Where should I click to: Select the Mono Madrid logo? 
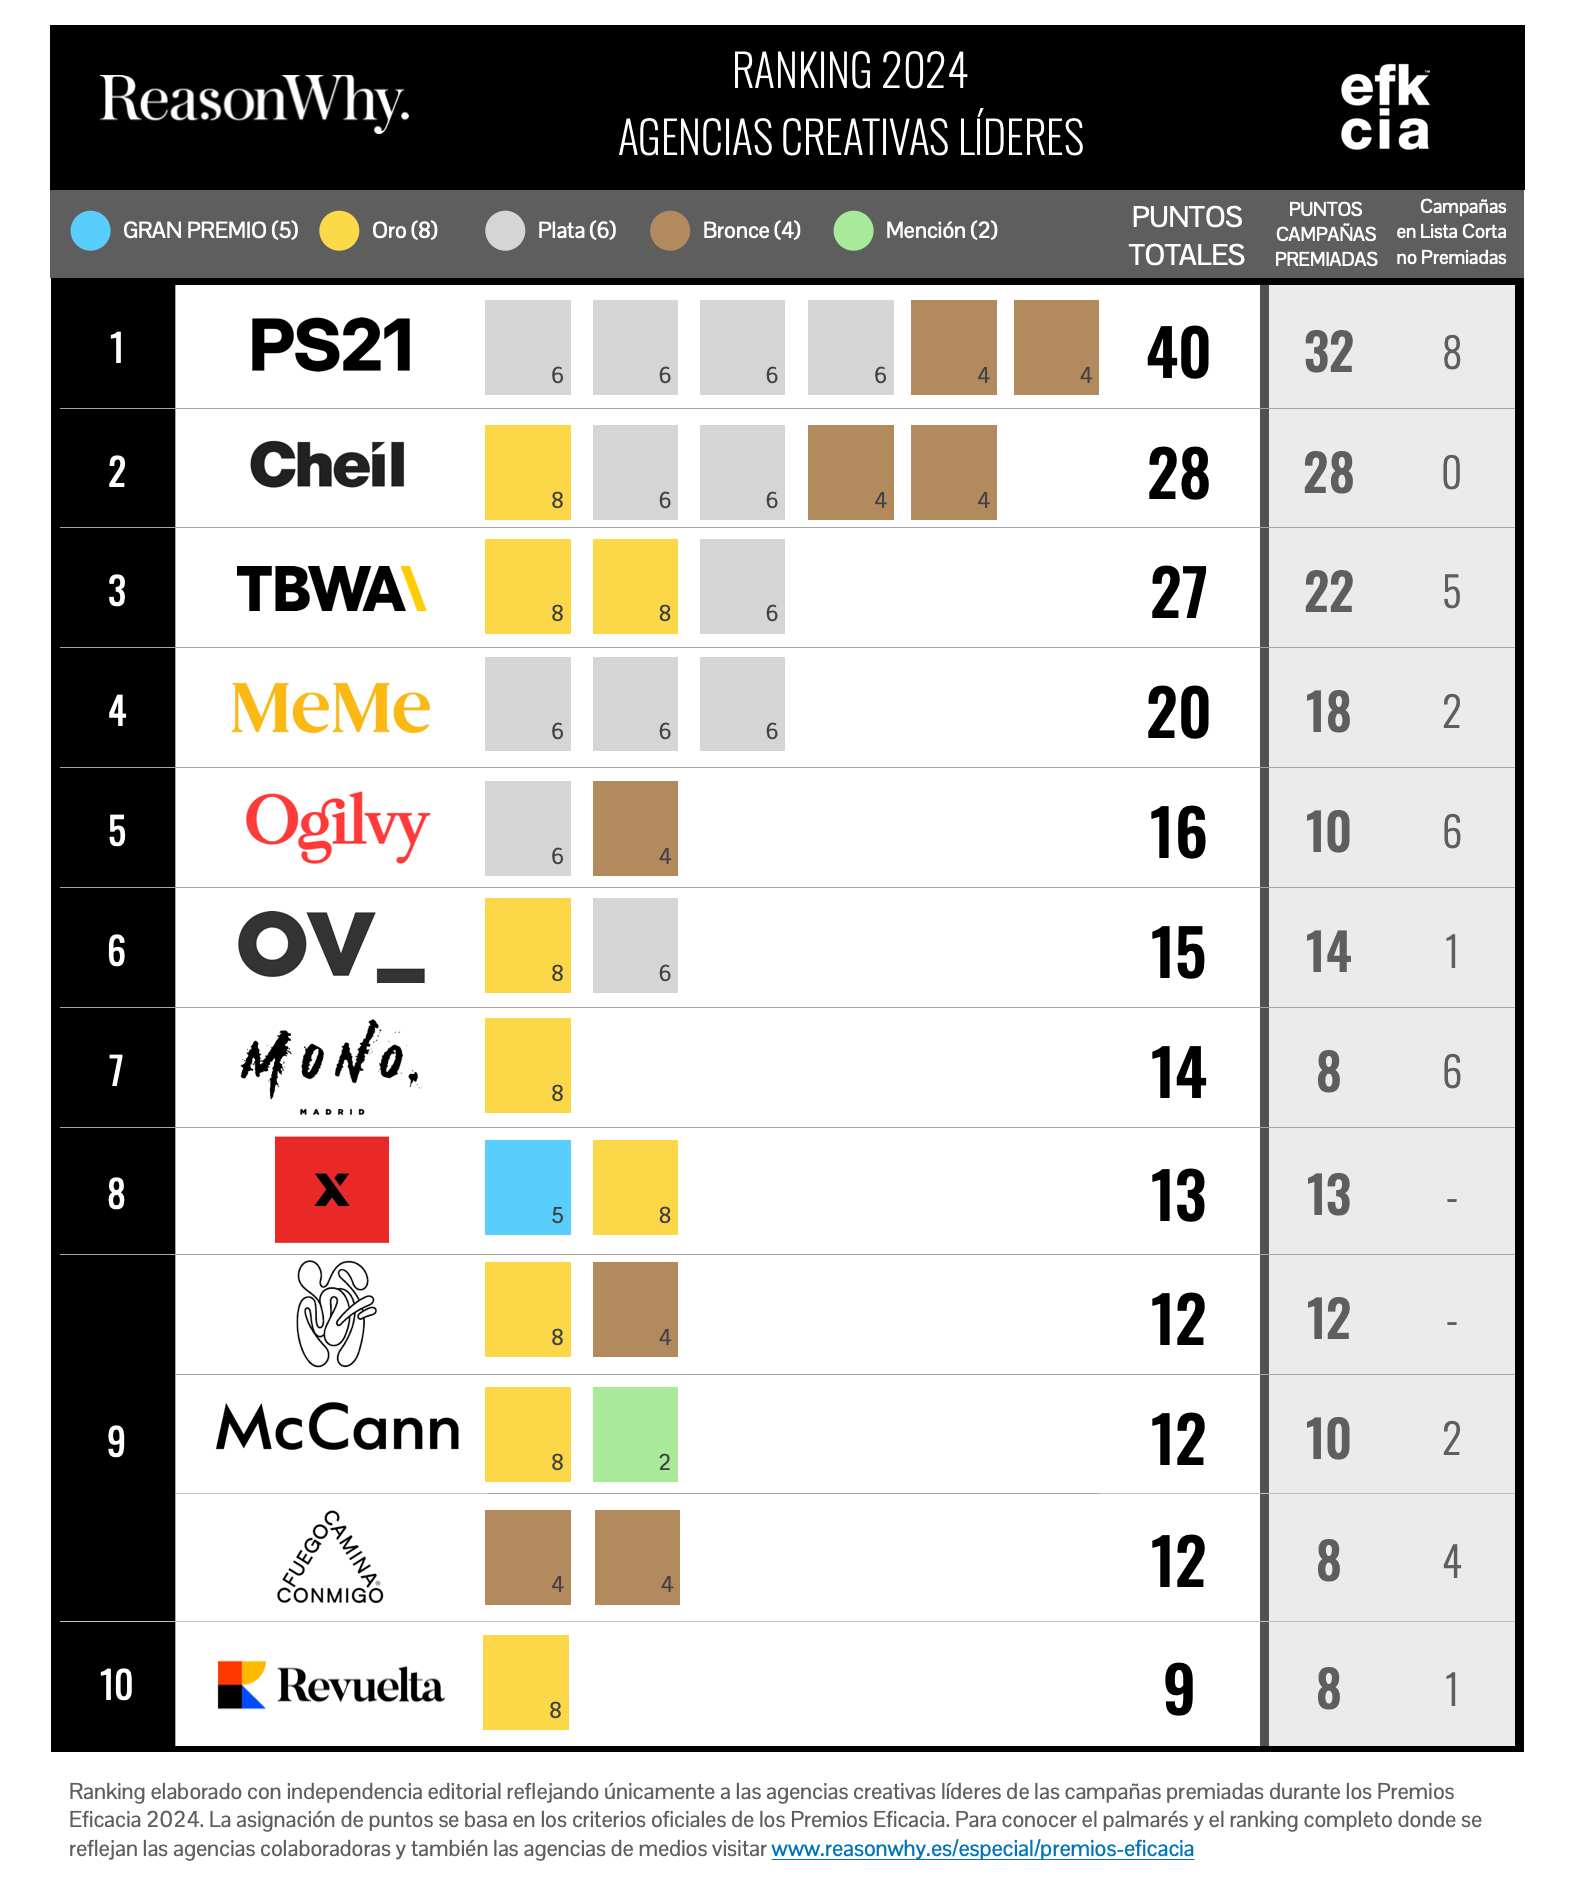pos(331,1068)
